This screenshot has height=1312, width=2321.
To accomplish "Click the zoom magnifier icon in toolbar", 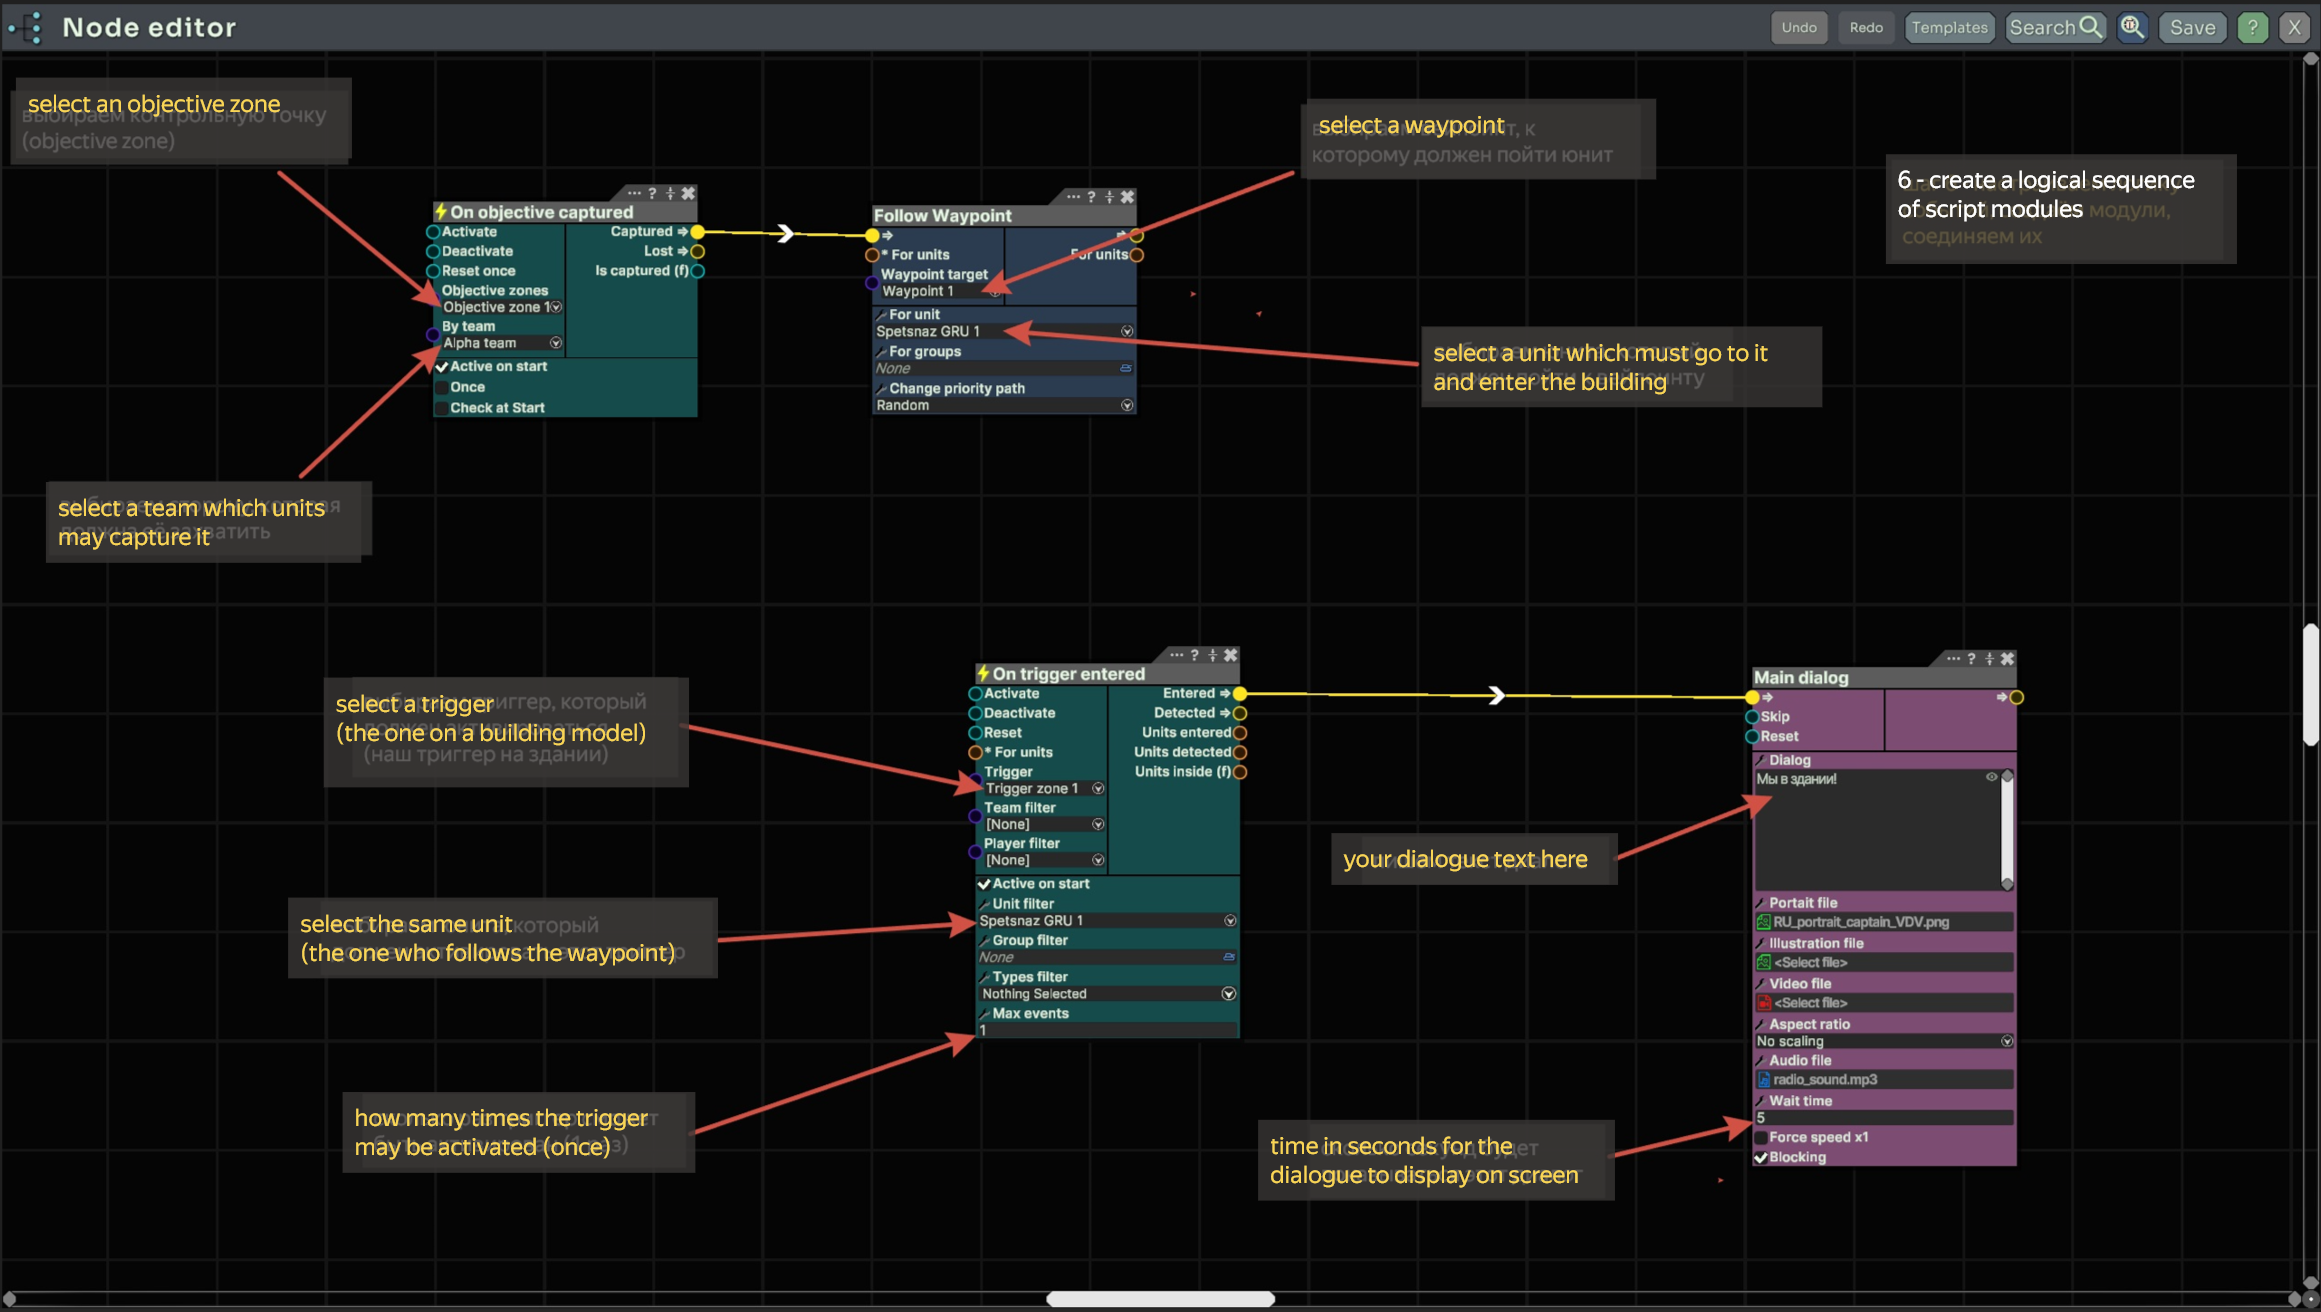I will [2132, 27].
